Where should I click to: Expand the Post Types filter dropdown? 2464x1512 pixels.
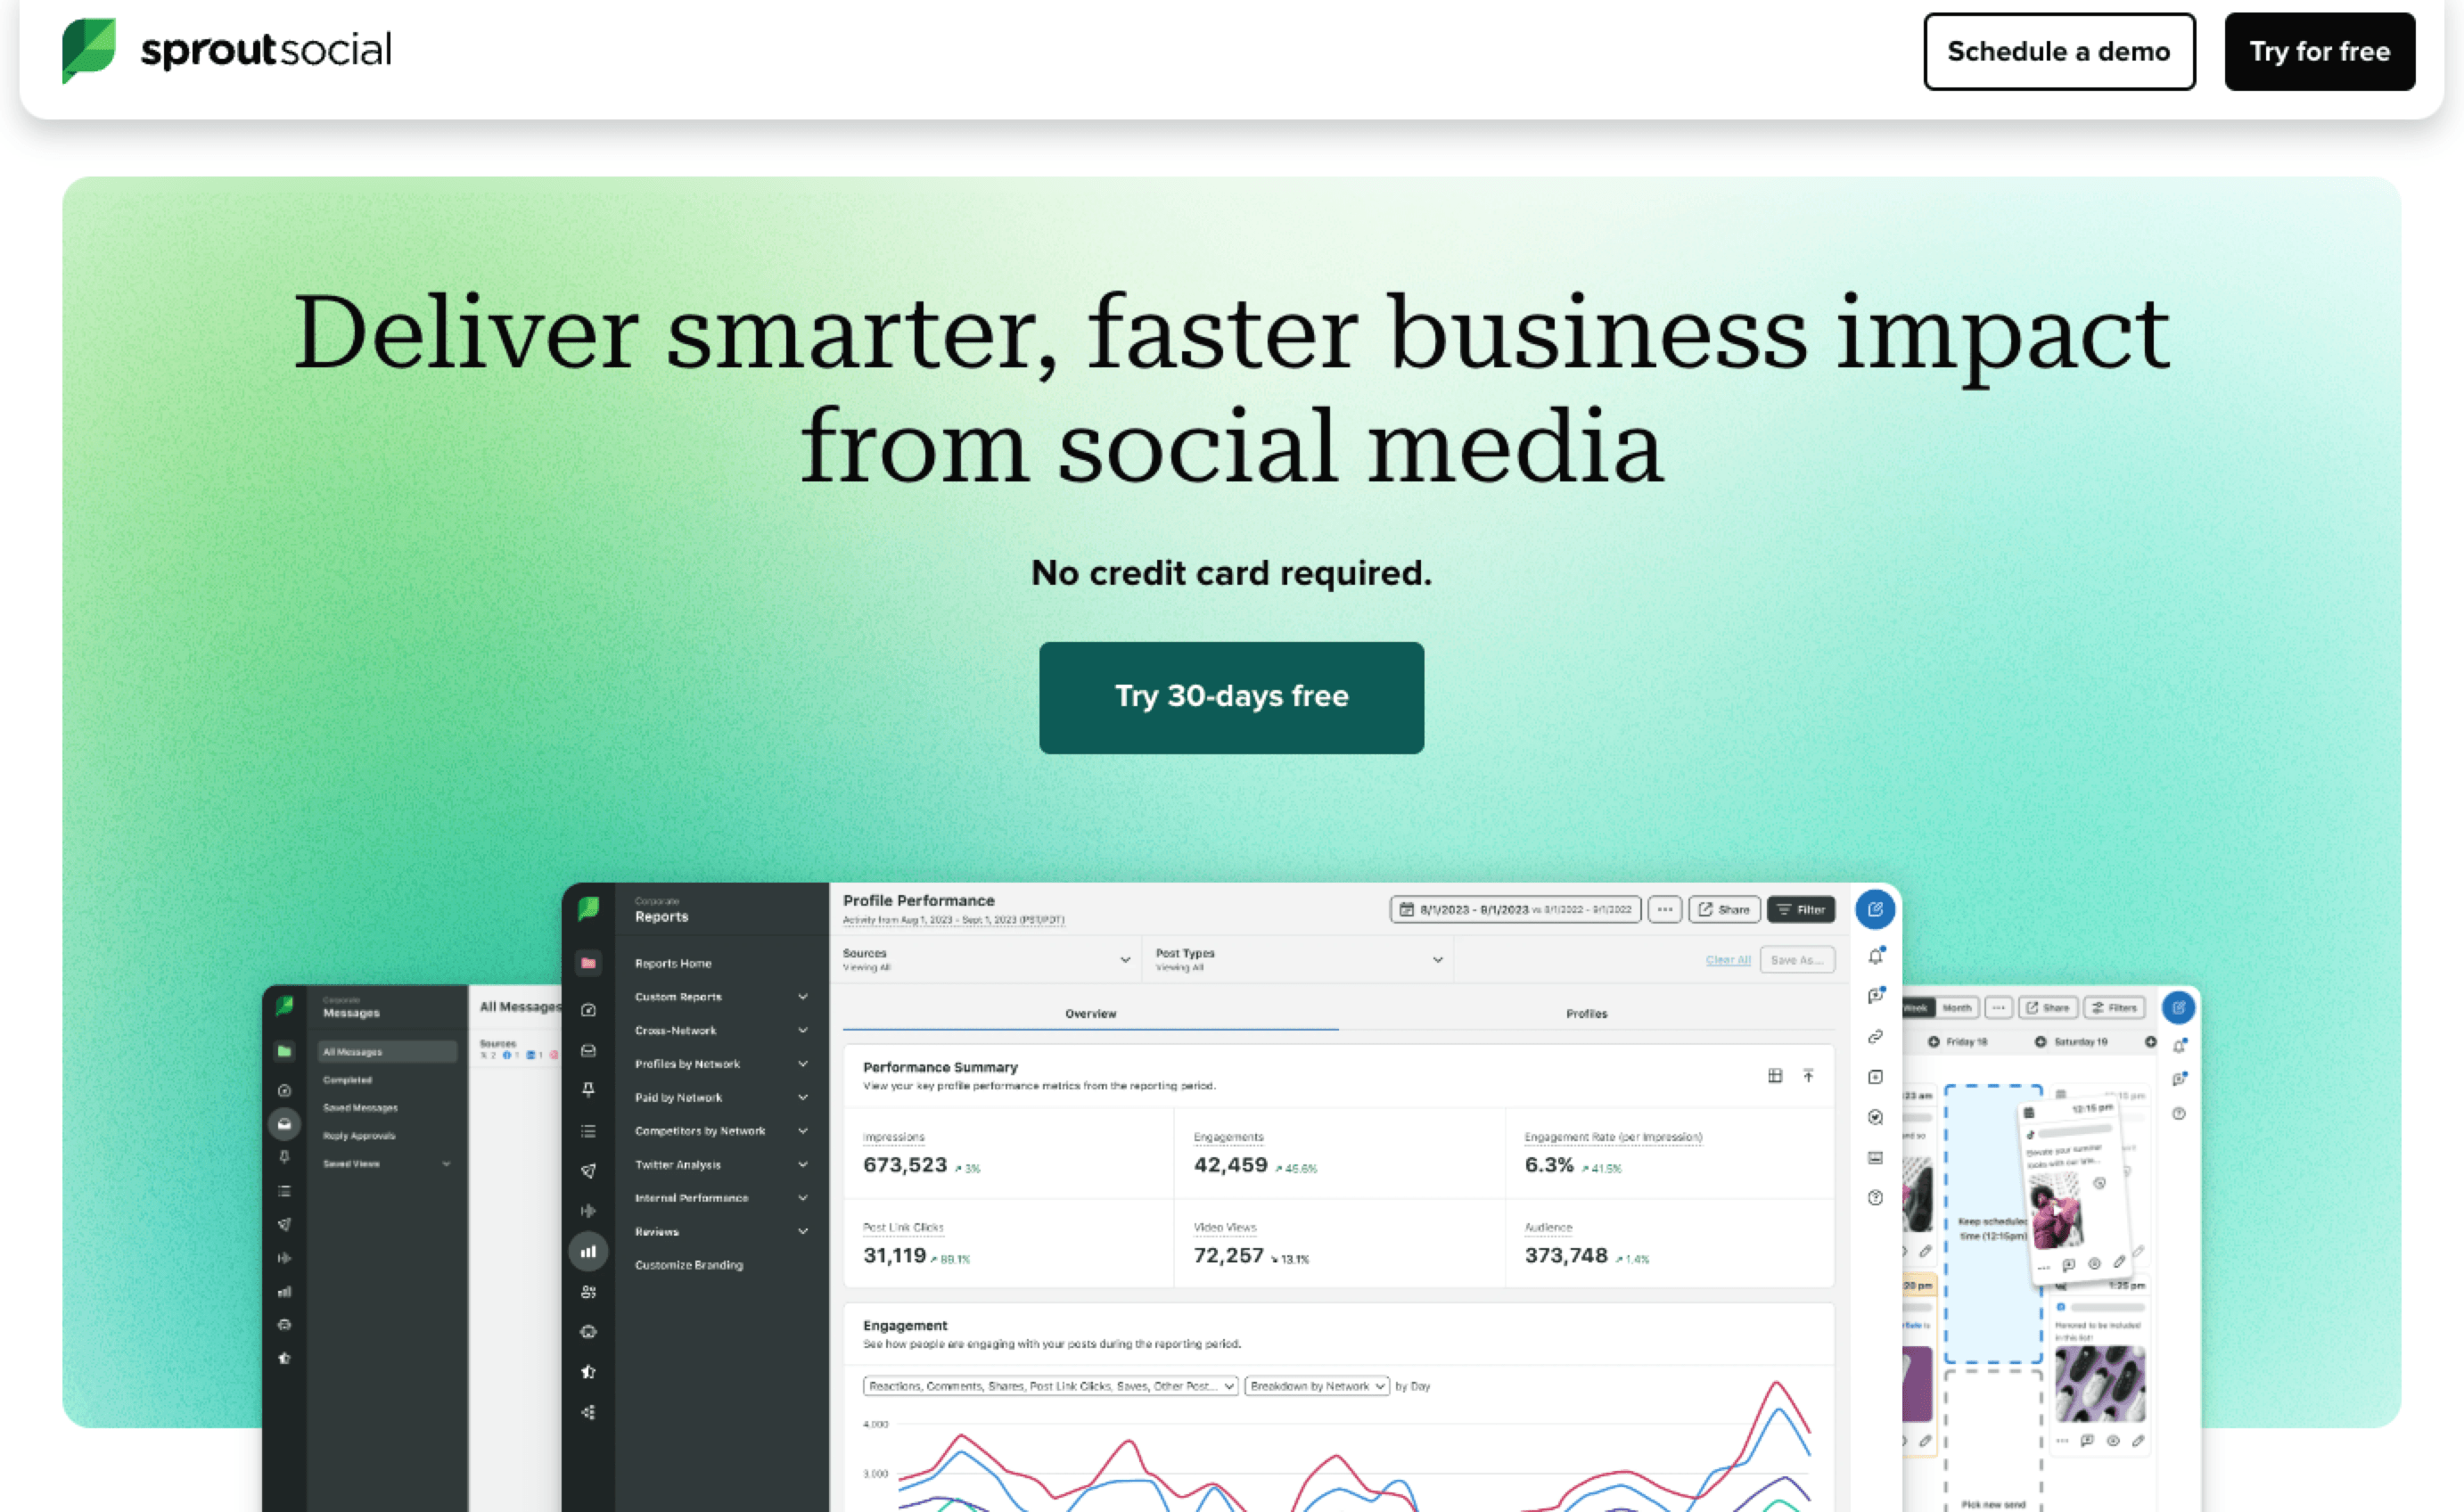(x=1434, y=961)
